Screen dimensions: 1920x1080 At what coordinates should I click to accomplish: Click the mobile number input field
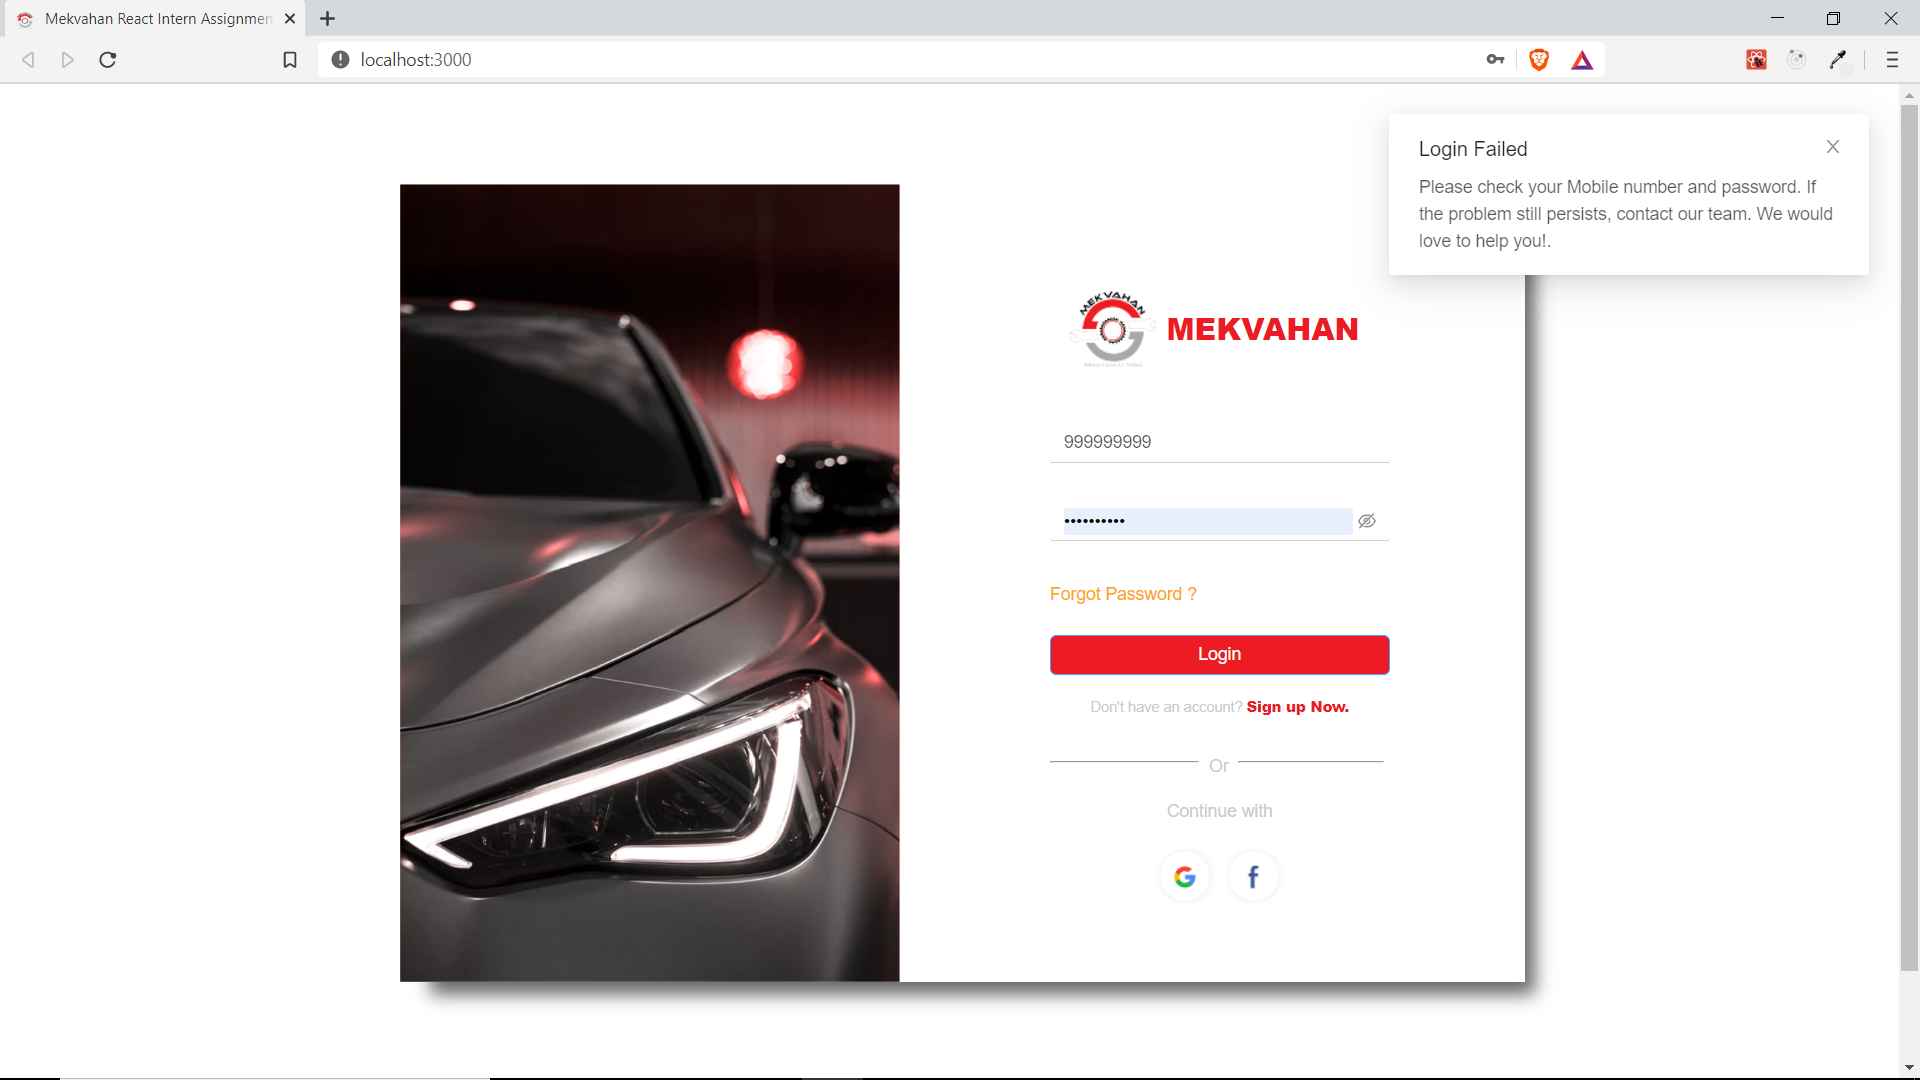(1218, 442)
